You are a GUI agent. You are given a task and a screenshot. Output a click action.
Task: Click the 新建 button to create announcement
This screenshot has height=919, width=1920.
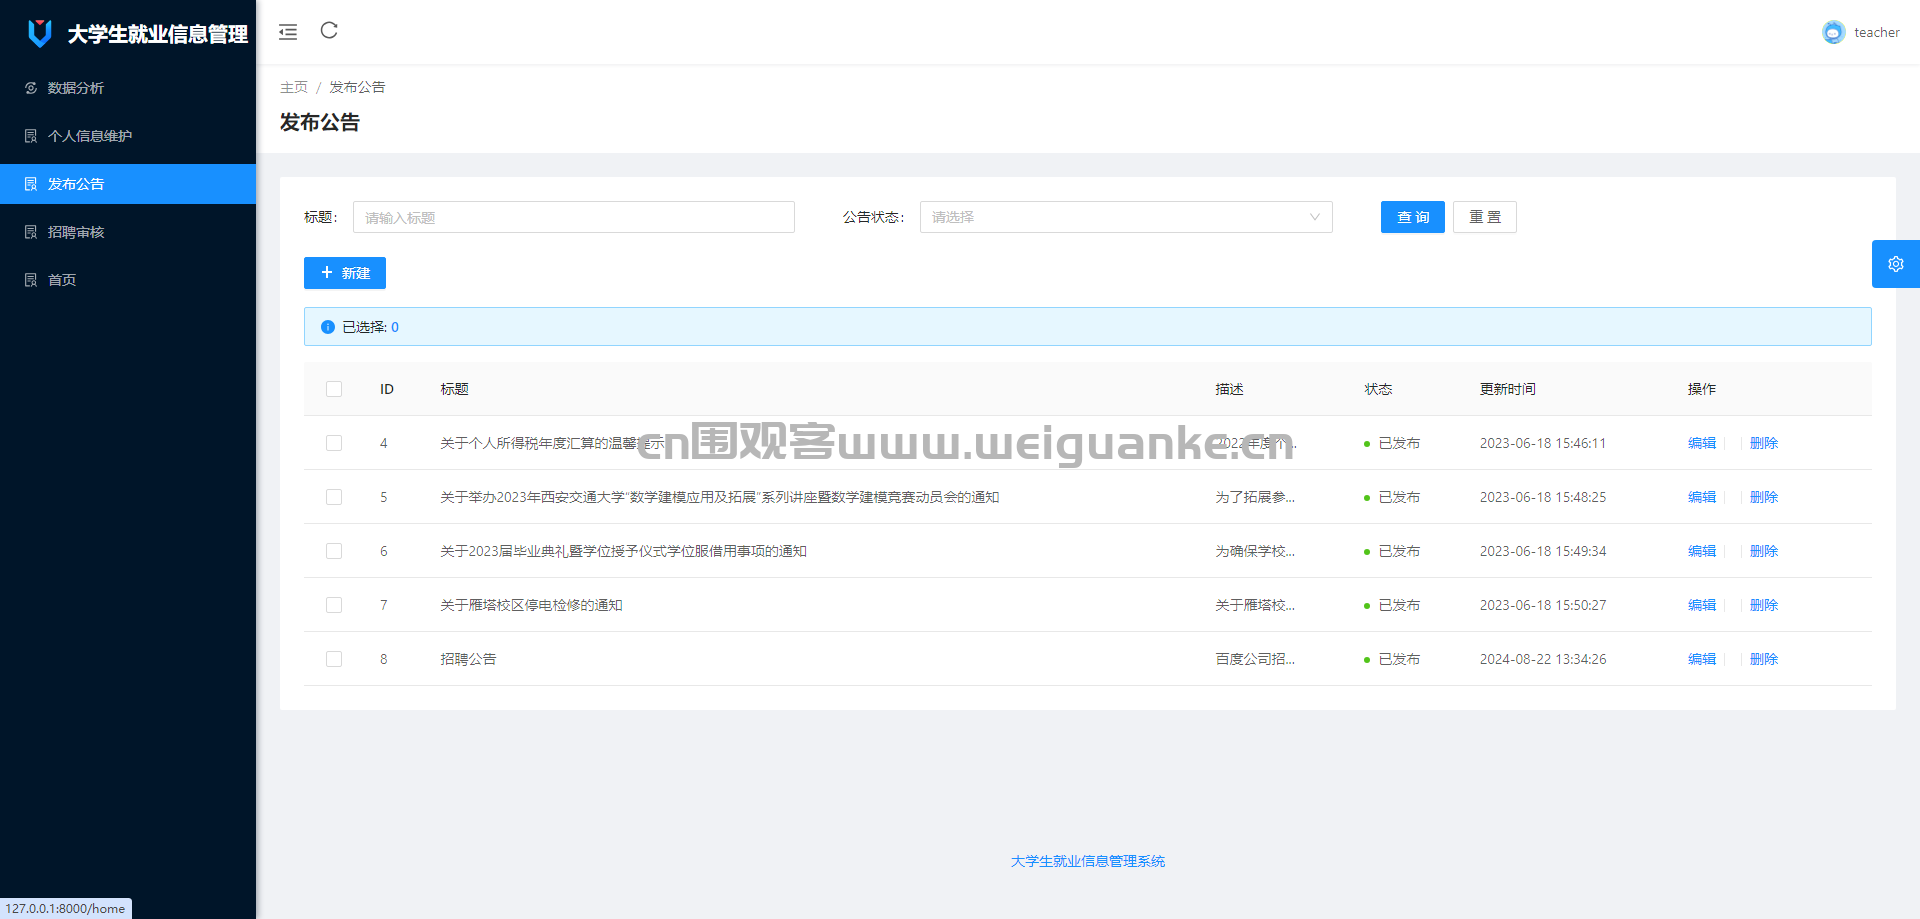345,273
